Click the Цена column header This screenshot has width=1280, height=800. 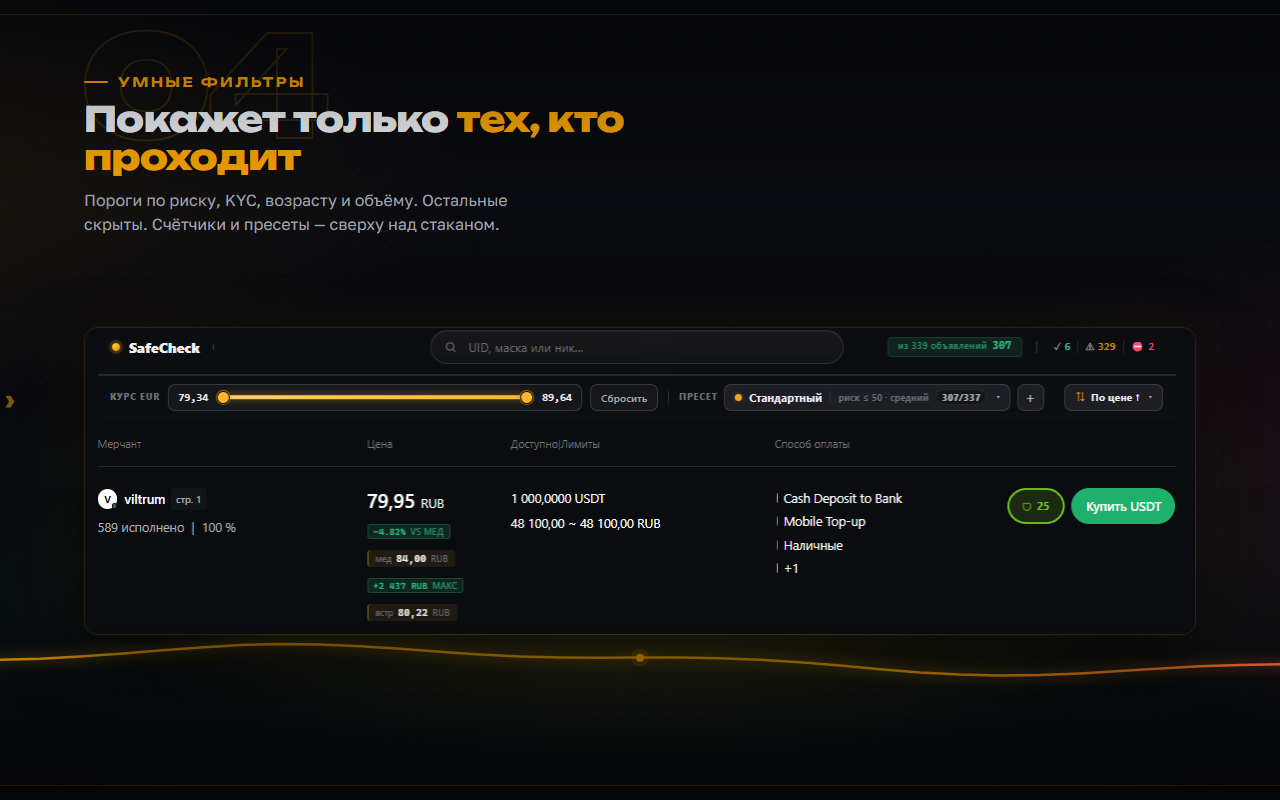[380, 444]
